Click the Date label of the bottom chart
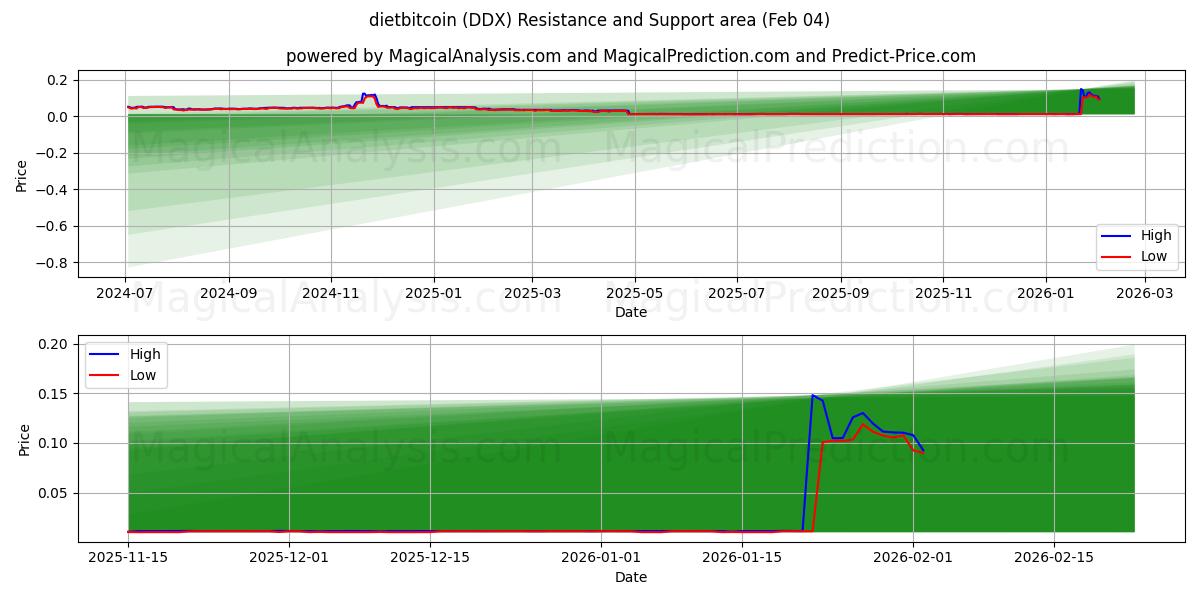 pos(634,578)
